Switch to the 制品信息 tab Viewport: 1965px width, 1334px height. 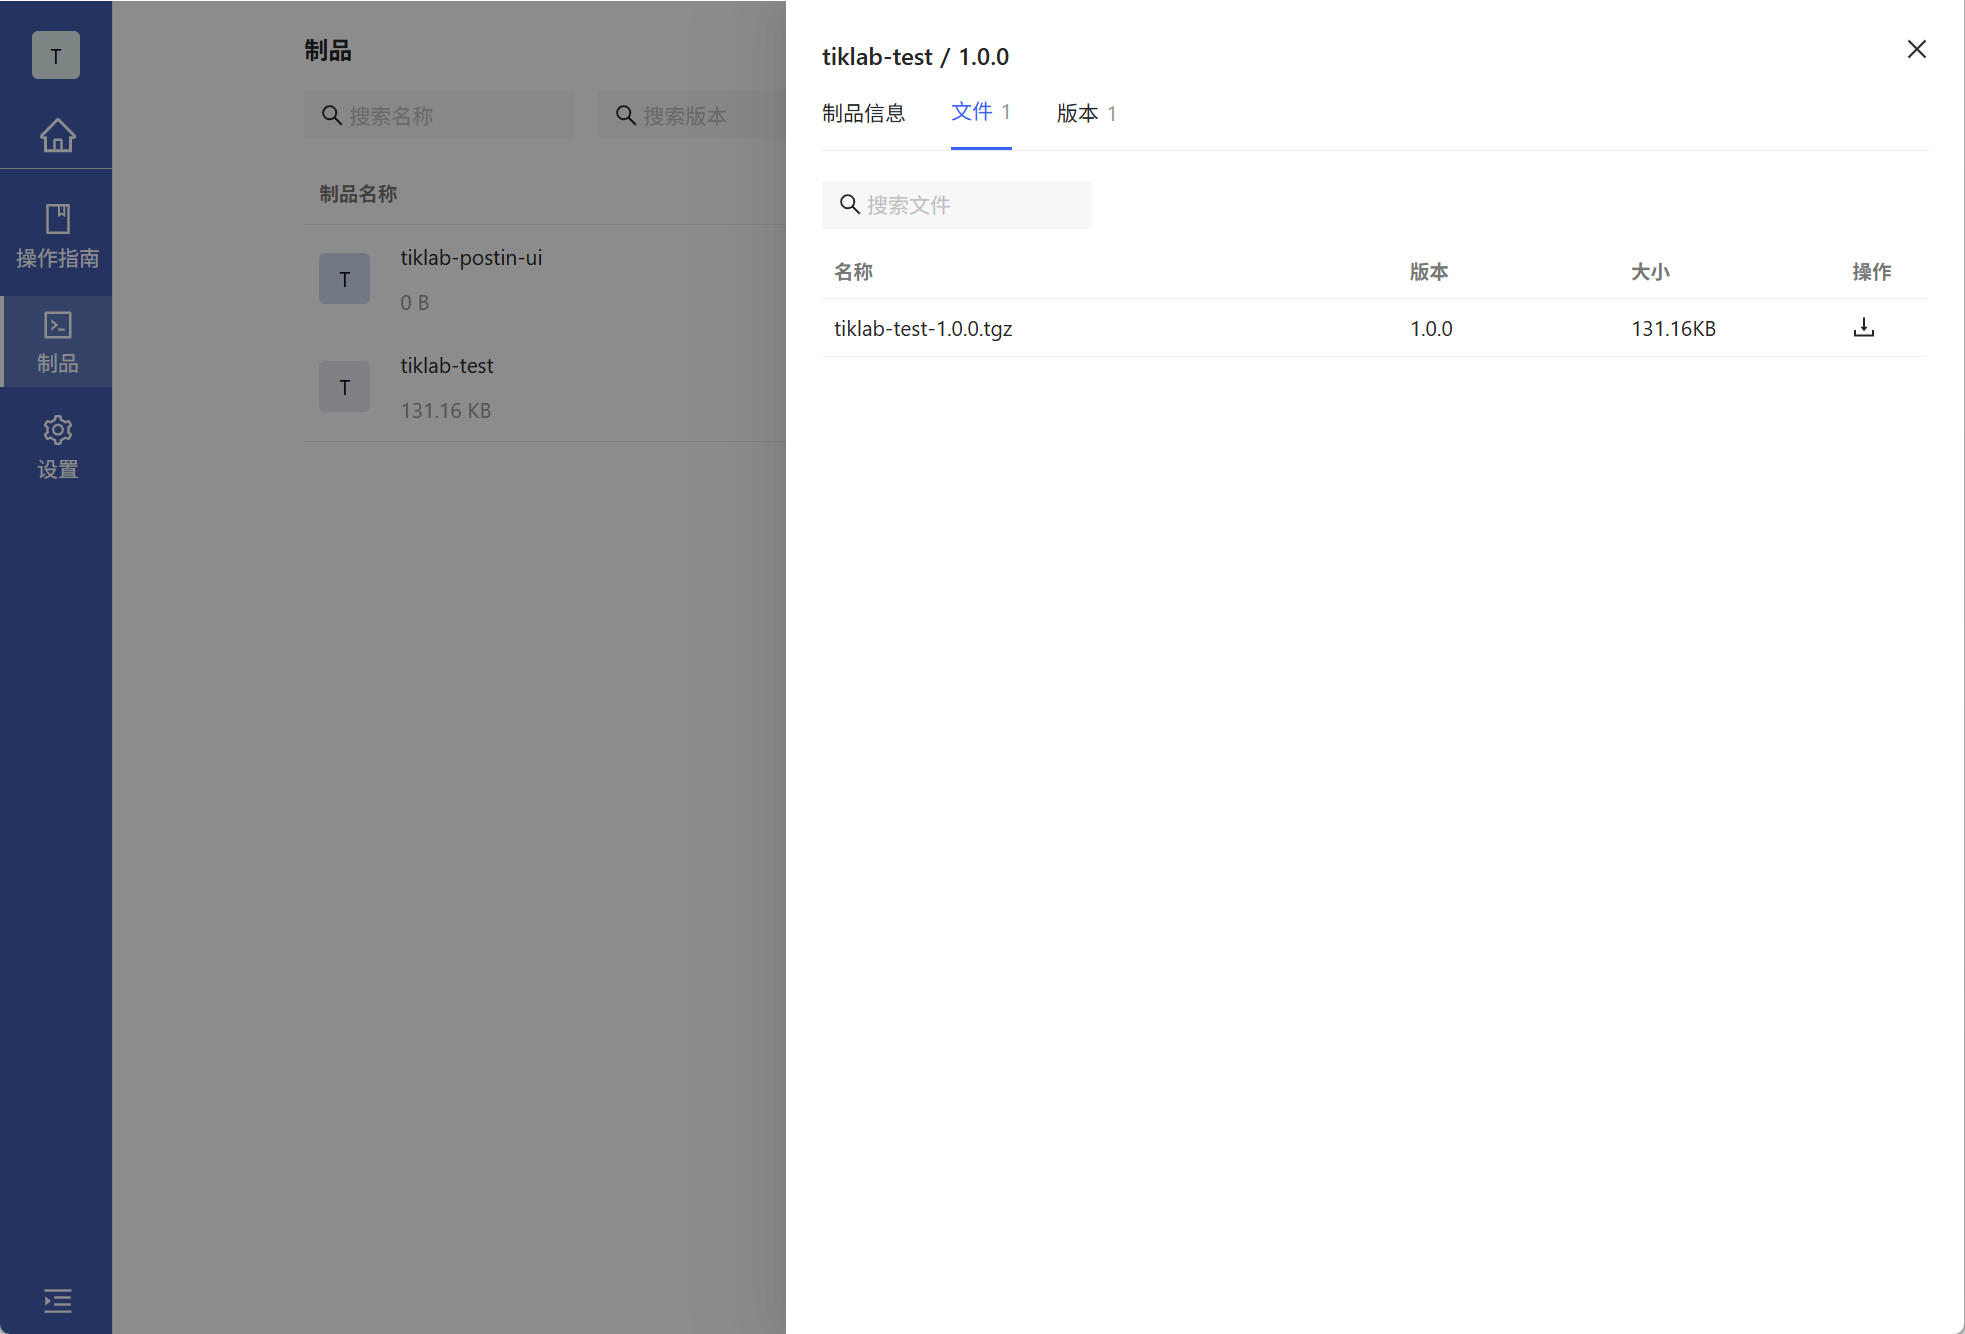pyautogui.click(x=863, y=113)
